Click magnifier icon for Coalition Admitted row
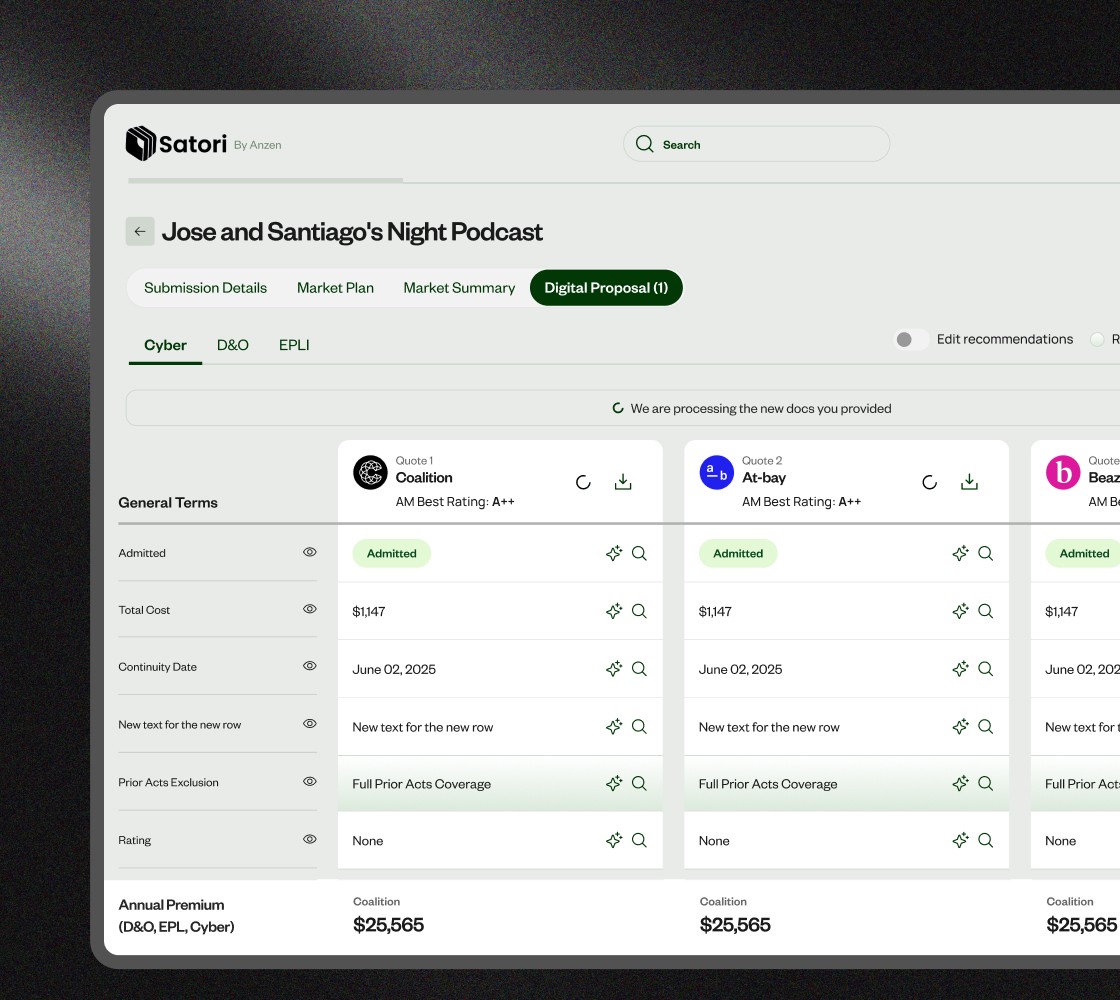1120x1000 pixels. (x=639, y=553)
